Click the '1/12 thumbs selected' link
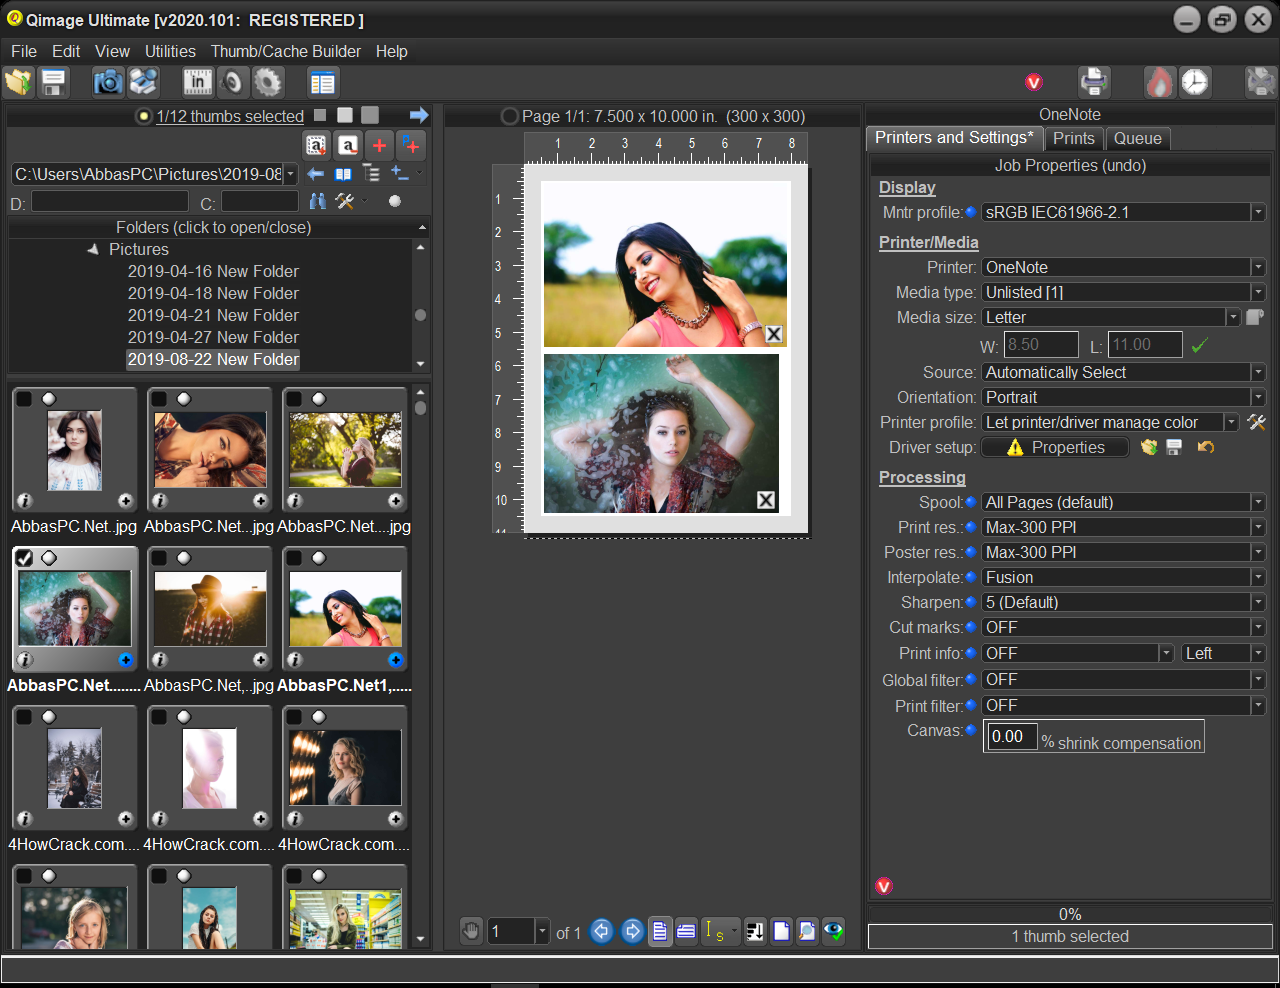The height and width of the screenshot is (988, 1280). [x=230, y=116]
